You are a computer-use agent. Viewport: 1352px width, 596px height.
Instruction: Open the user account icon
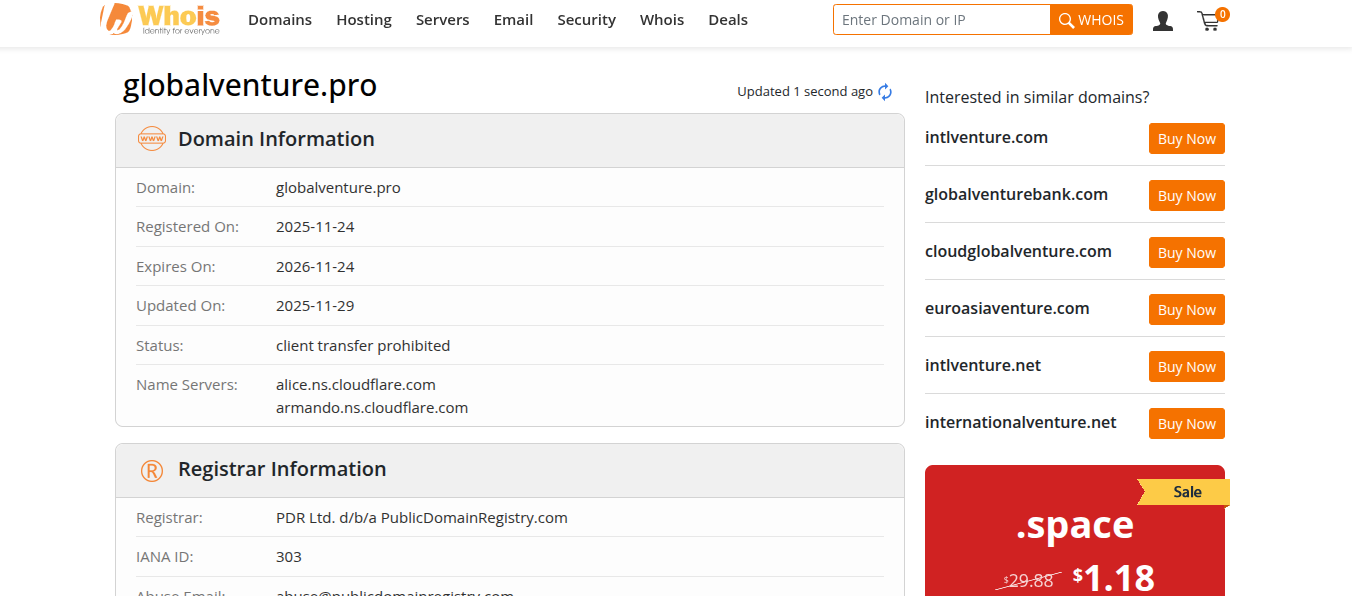pyautogui.click(x=1162, y=20)
